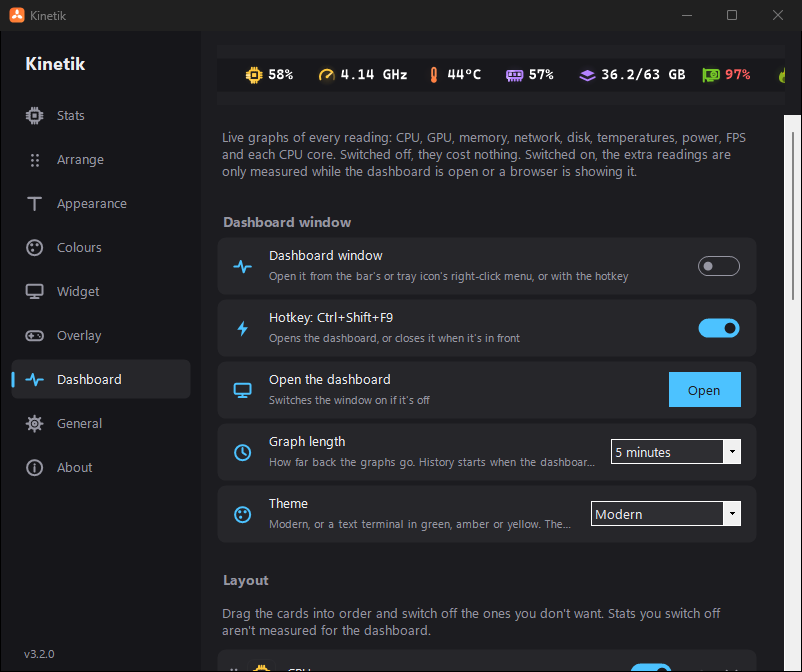Open the Theme Modern dropdown
The height and width of the screenshot is (672, 802).
point(665,513)
